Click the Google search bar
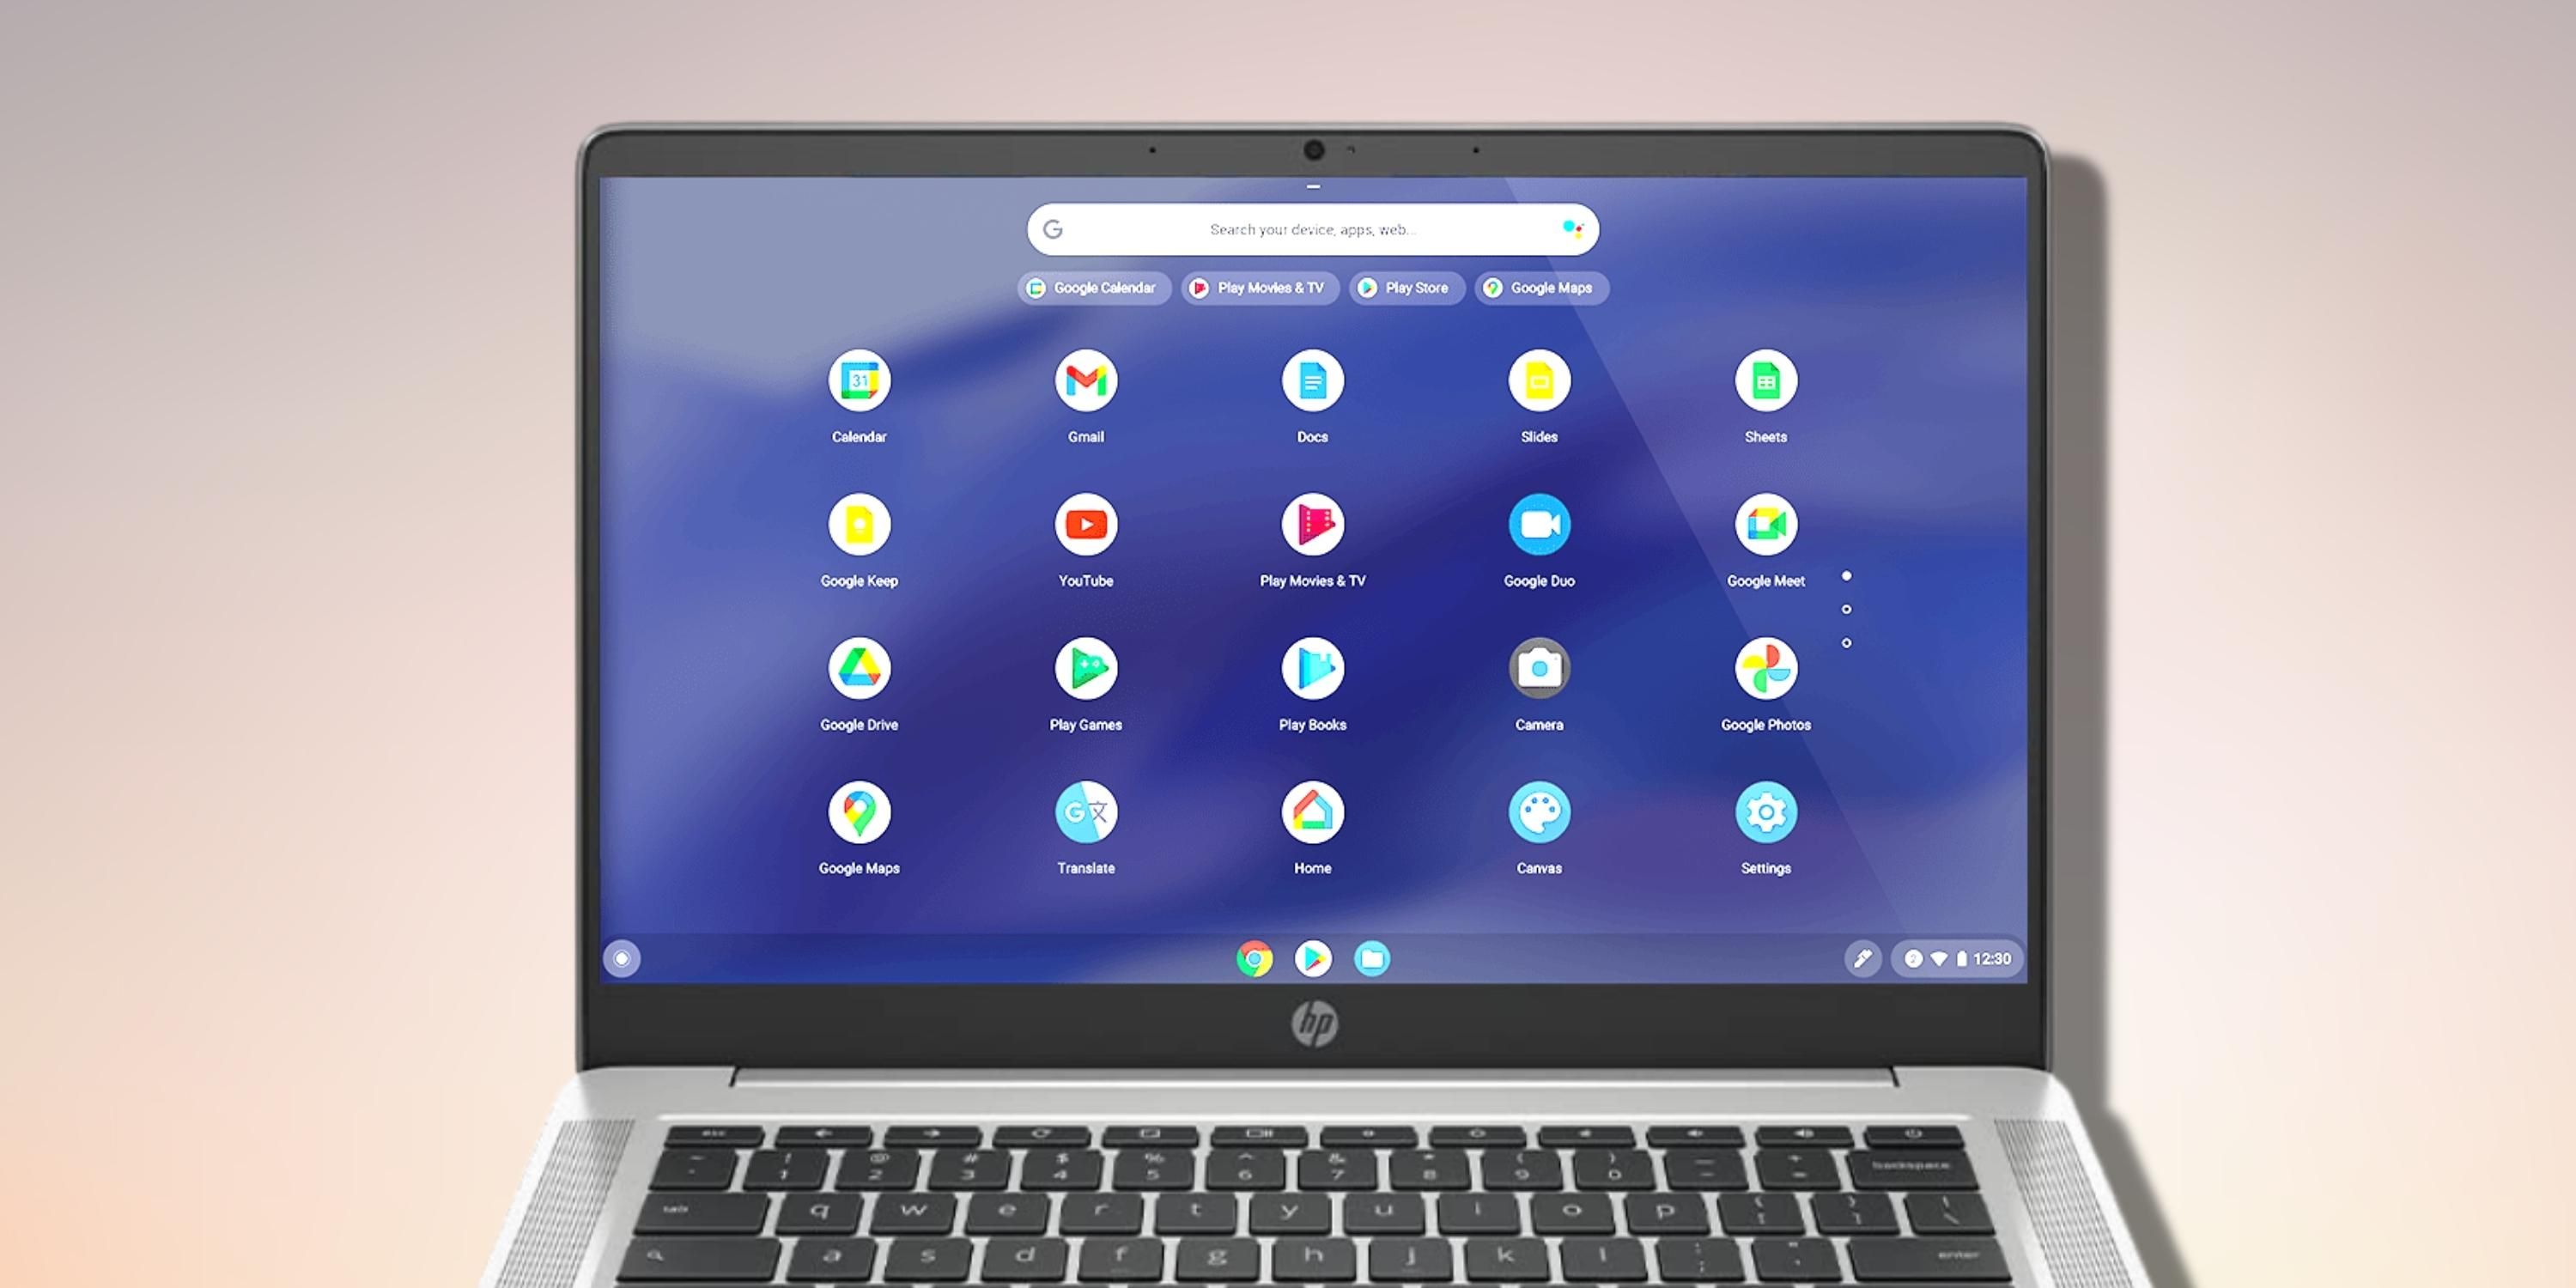The height and width of the screenshot is (1288, 2576). coord(1297,230)
